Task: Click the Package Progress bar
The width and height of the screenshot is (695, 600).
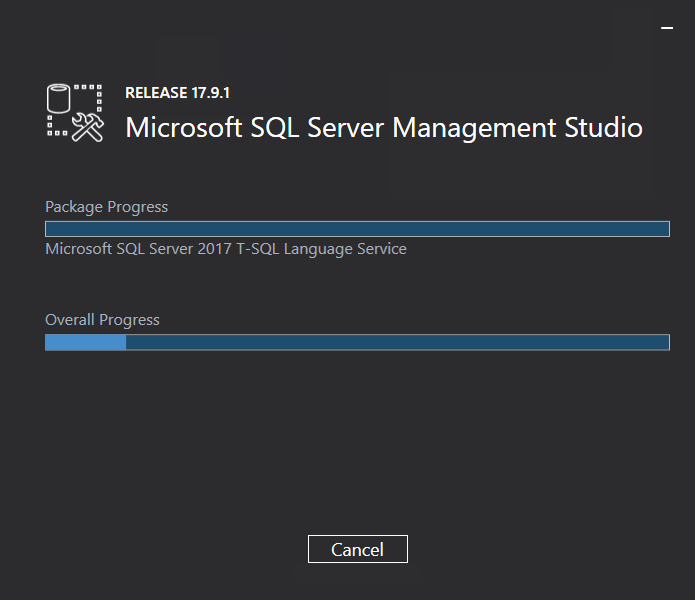Action: click(357, 229)
